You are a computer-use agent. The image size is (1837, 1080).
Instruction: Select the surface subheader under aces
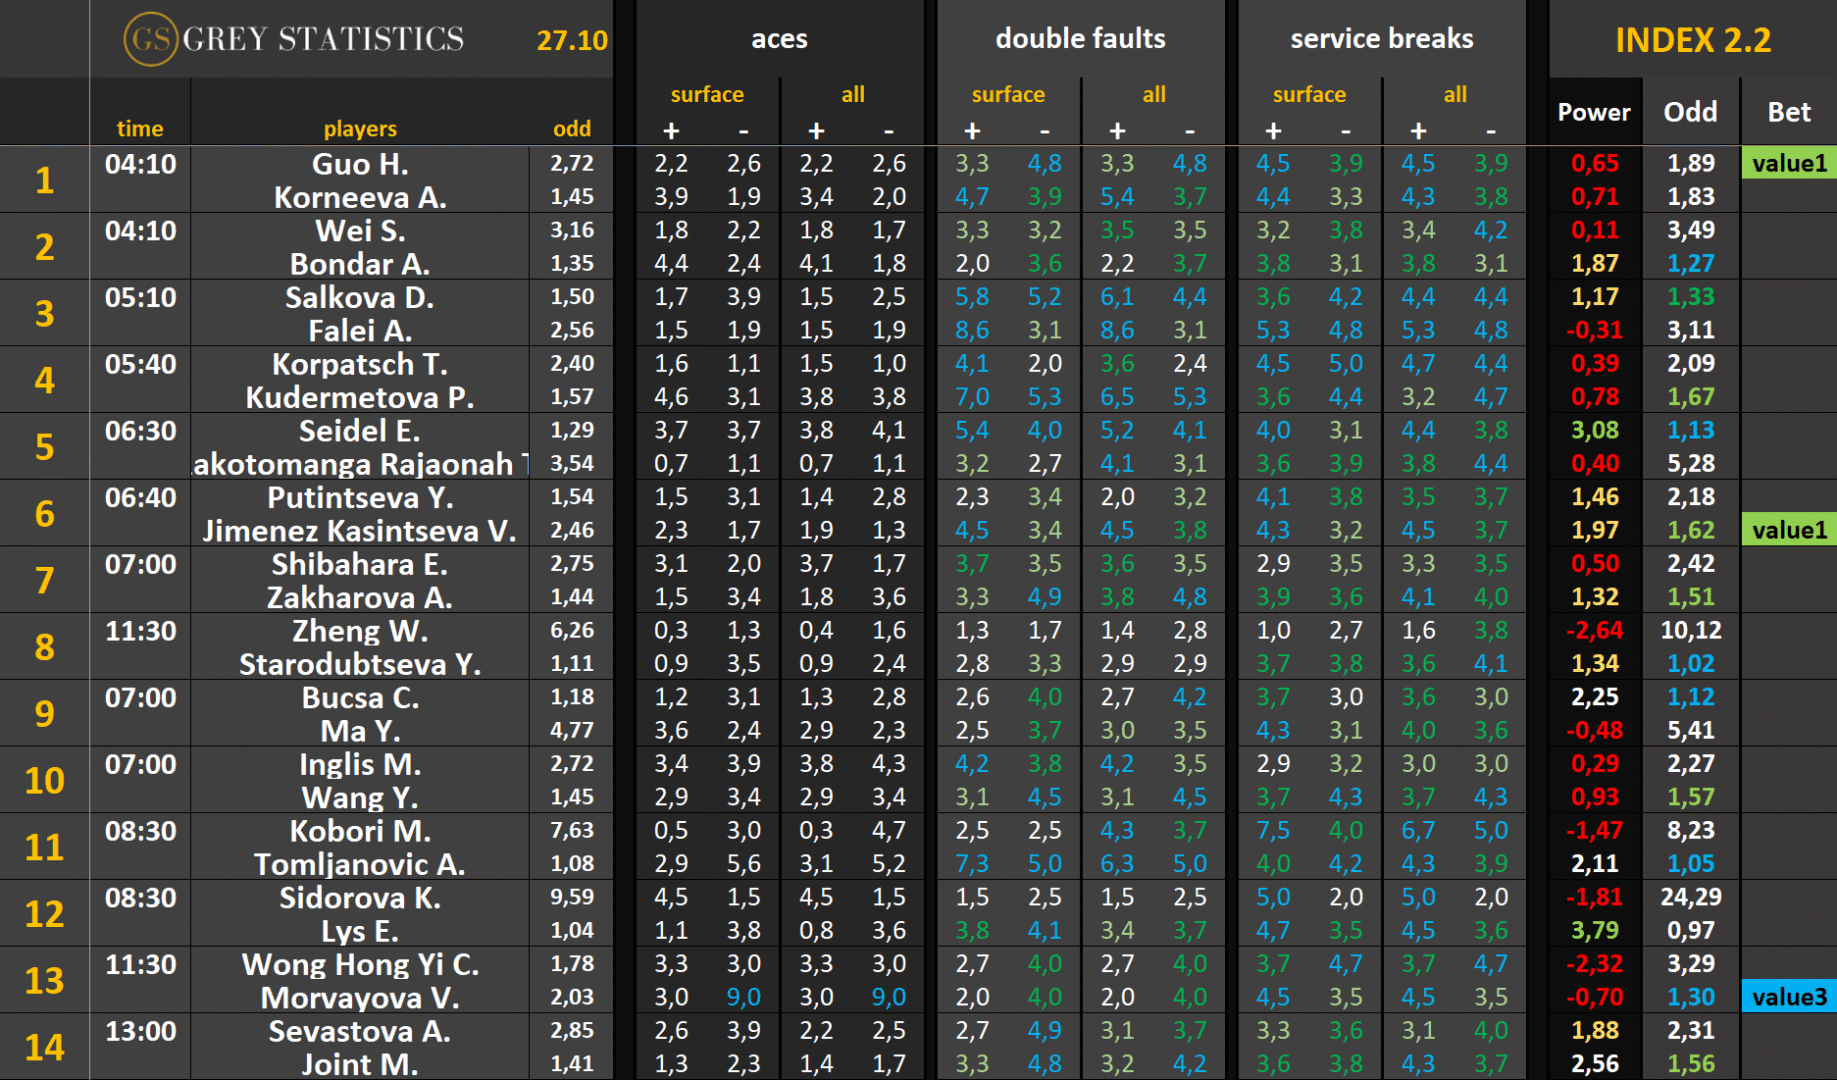tap(706, 95)
